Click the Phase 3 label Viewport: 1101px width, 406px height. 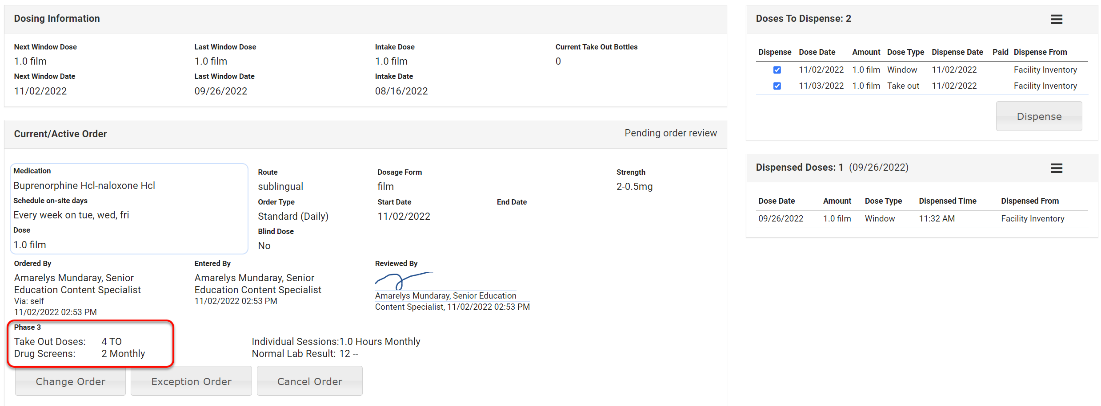click(28, 327)
